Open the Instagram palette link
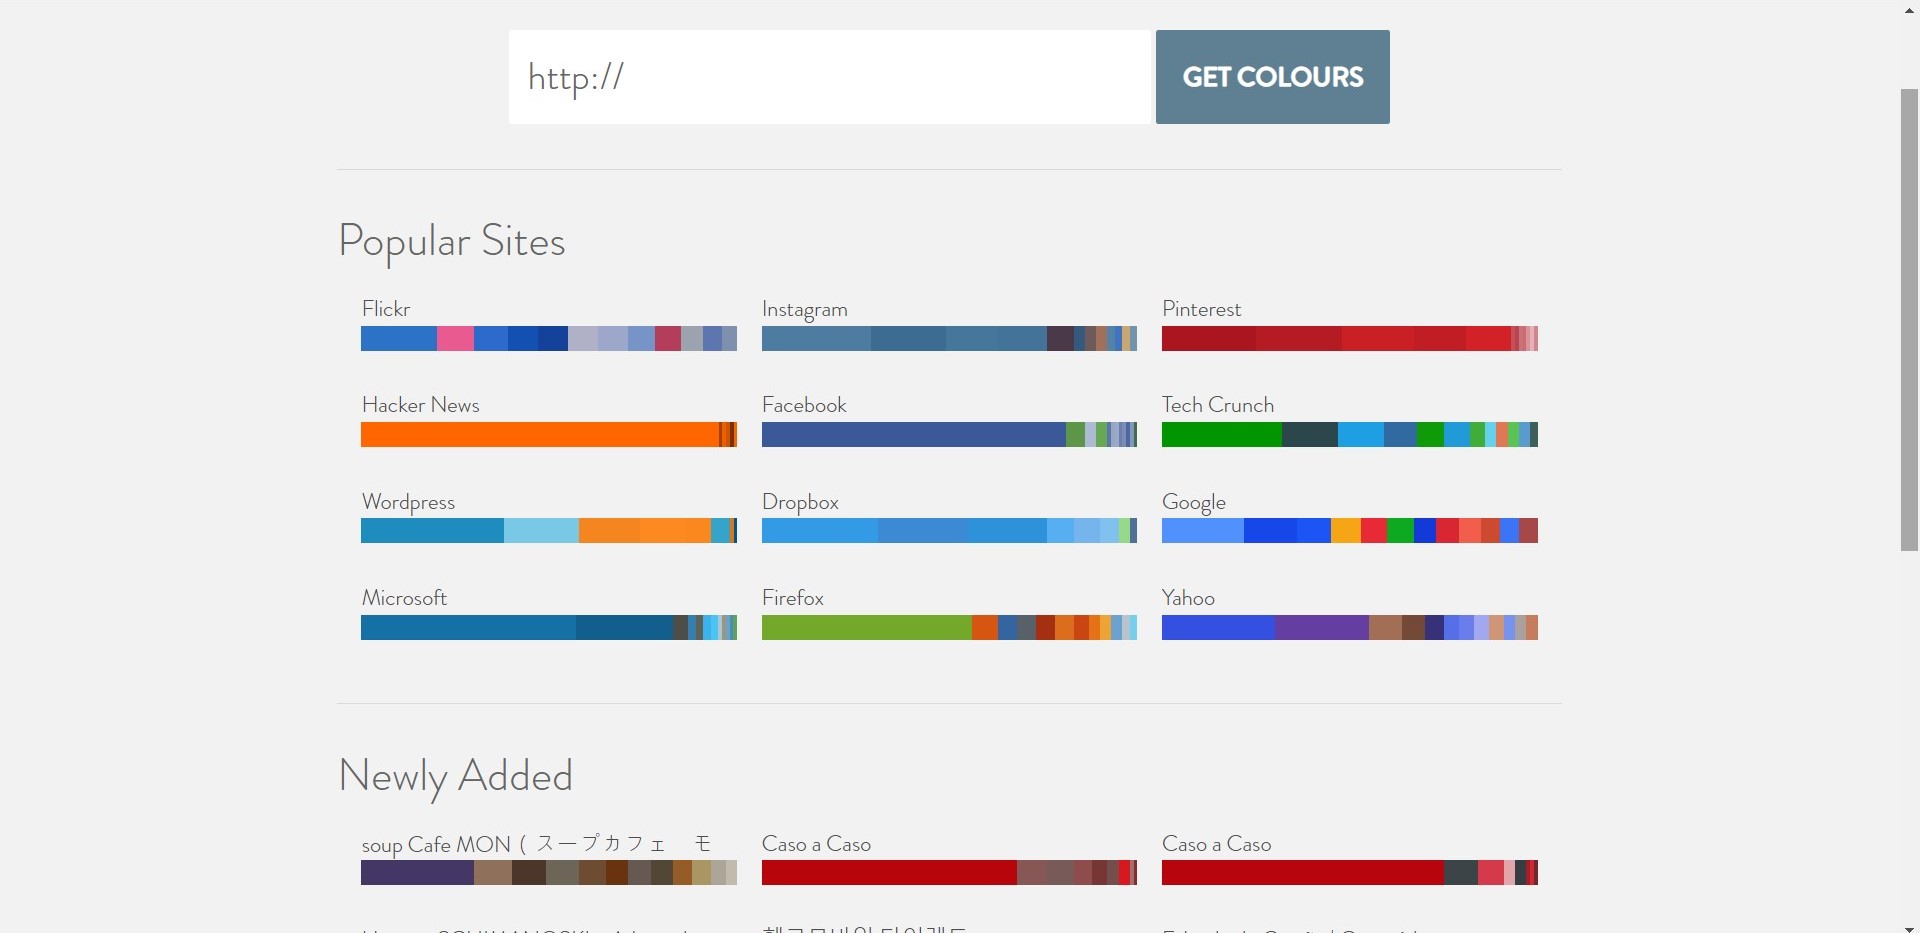The height and width of the screenshot is (933, 1920). point(804,309)
